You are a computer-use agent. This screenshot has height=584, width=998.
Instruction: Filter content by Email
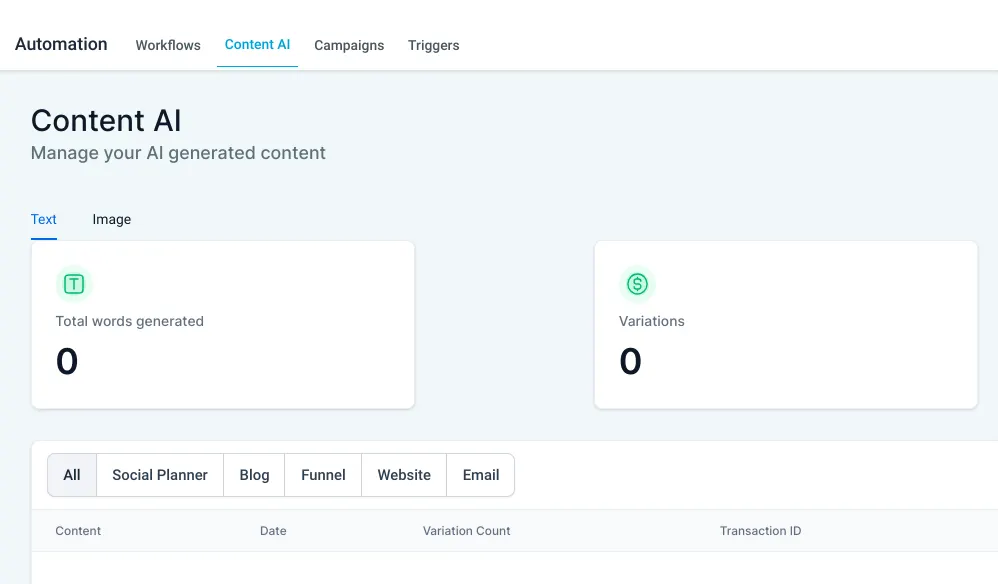[x=481, y=475]
